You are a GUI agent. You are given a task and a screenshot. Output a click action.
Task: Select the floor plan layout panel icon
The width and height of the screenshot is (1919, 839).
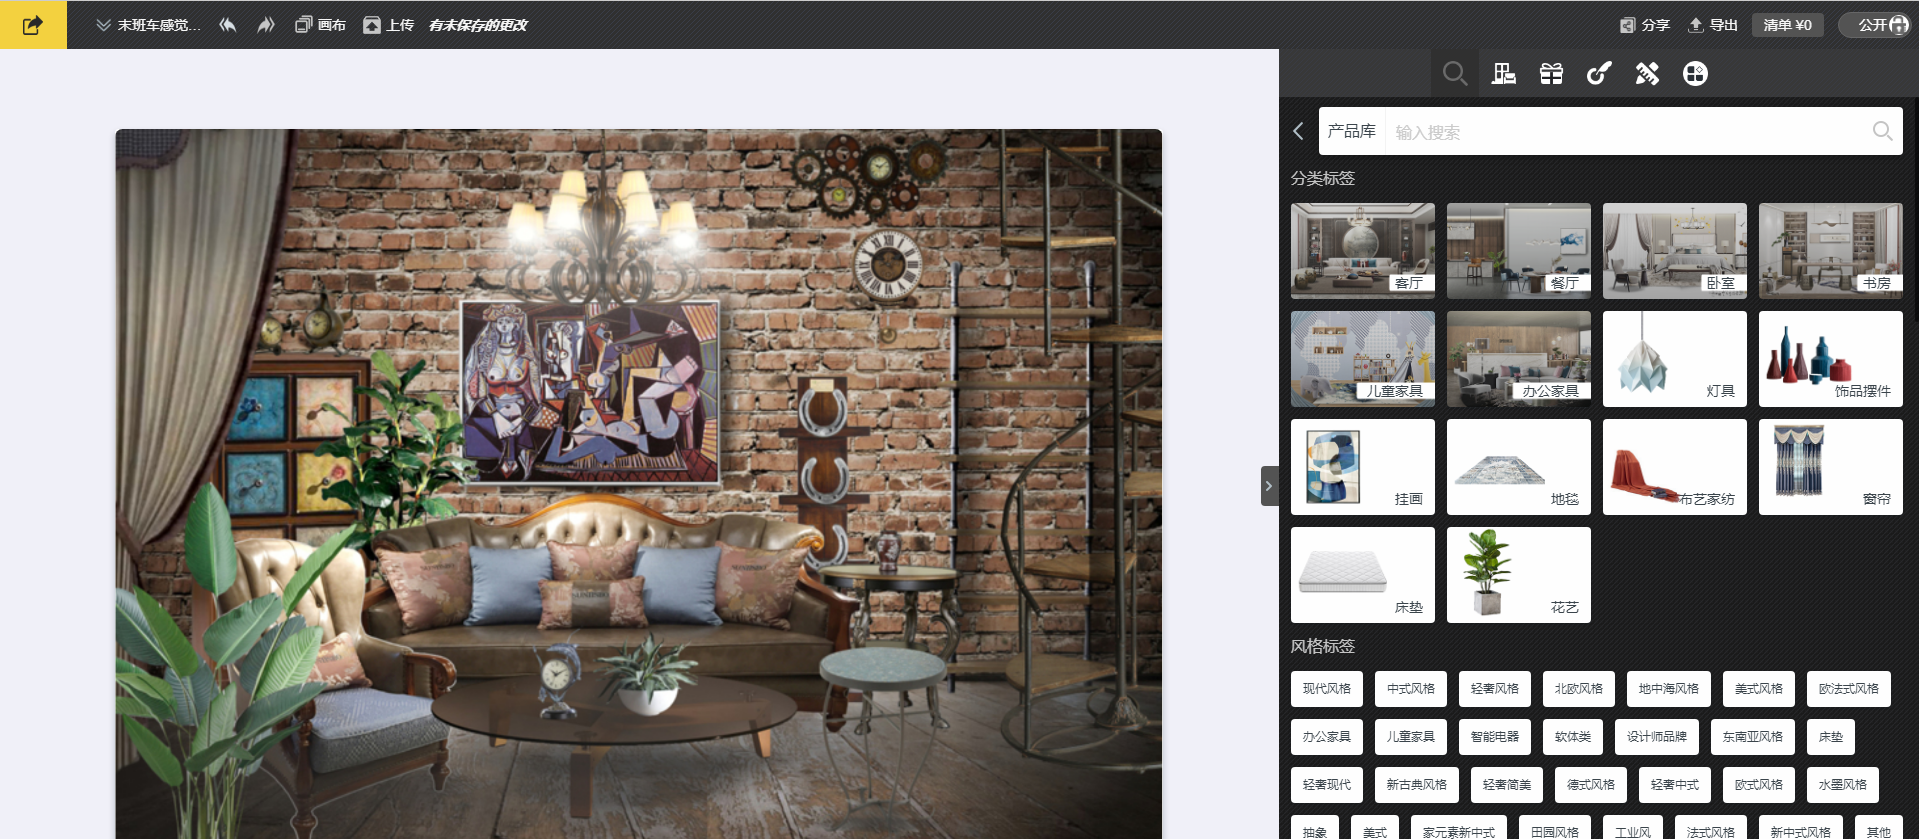tap(1503, 73)
